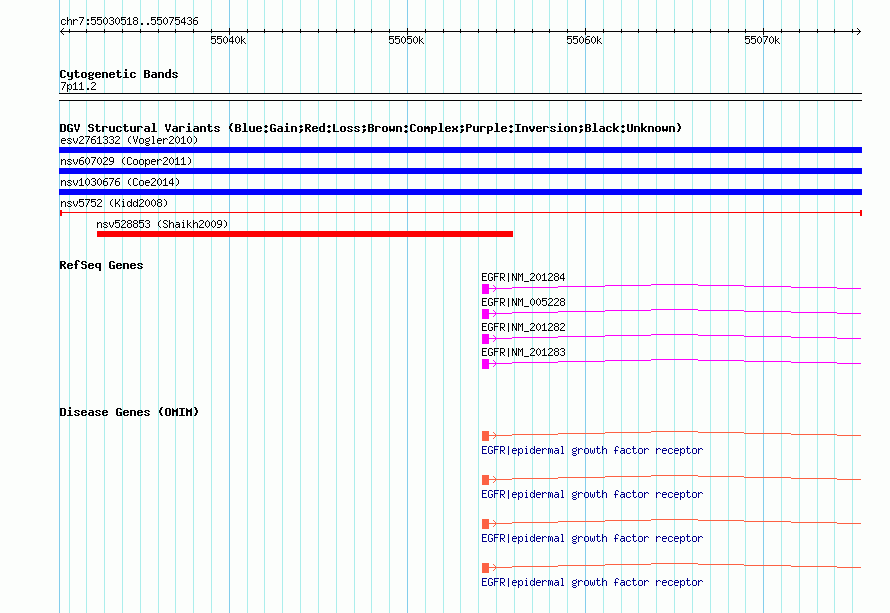The width and height of the screenshot is (890, 613).
Task: Click the left arrow of the ruler
Action: tap(62, 31)
